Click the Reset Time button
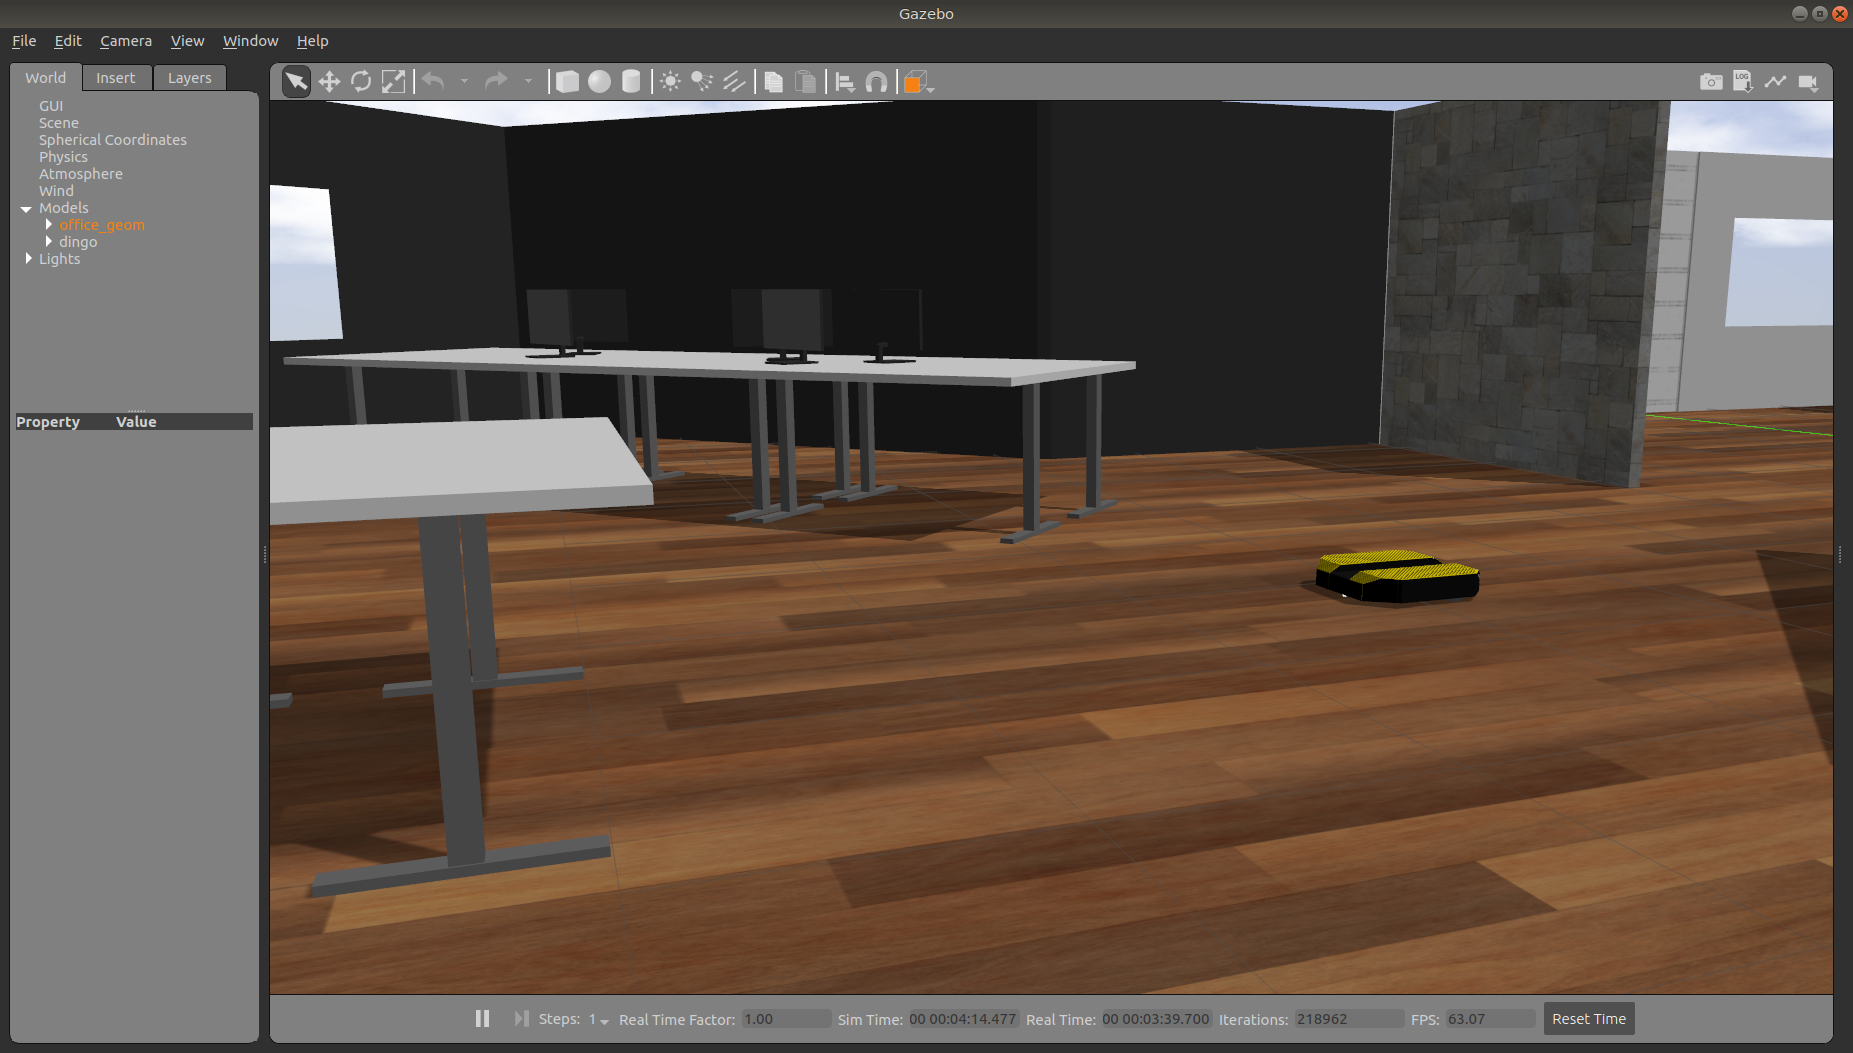Viewport: 1853px width, 1053px height. tap(1588, 1019)
